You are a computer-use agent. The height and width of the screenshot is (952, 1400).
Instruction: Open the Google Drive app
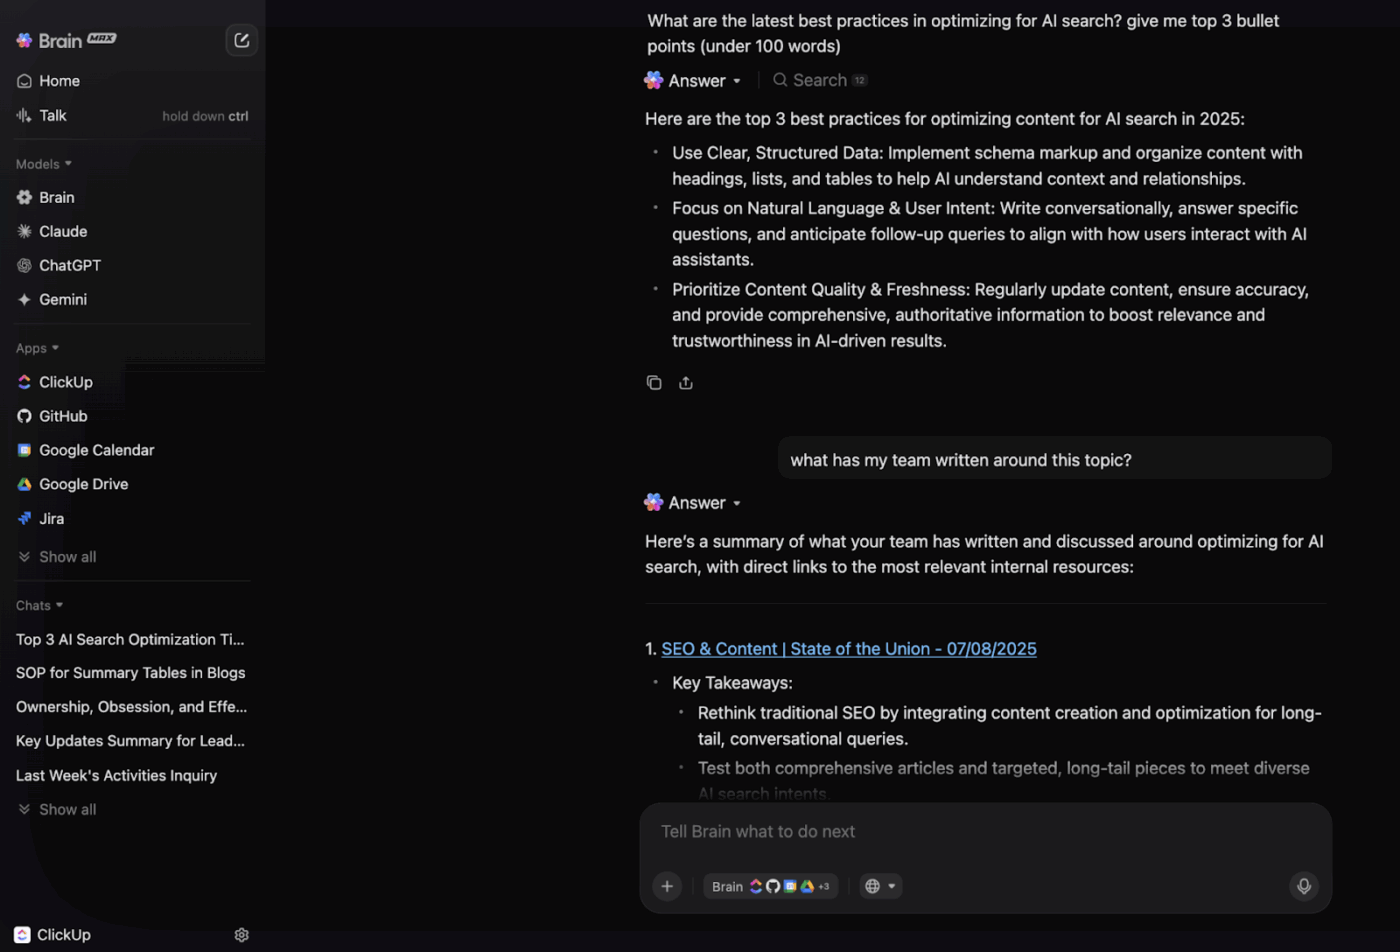point(83,484)
